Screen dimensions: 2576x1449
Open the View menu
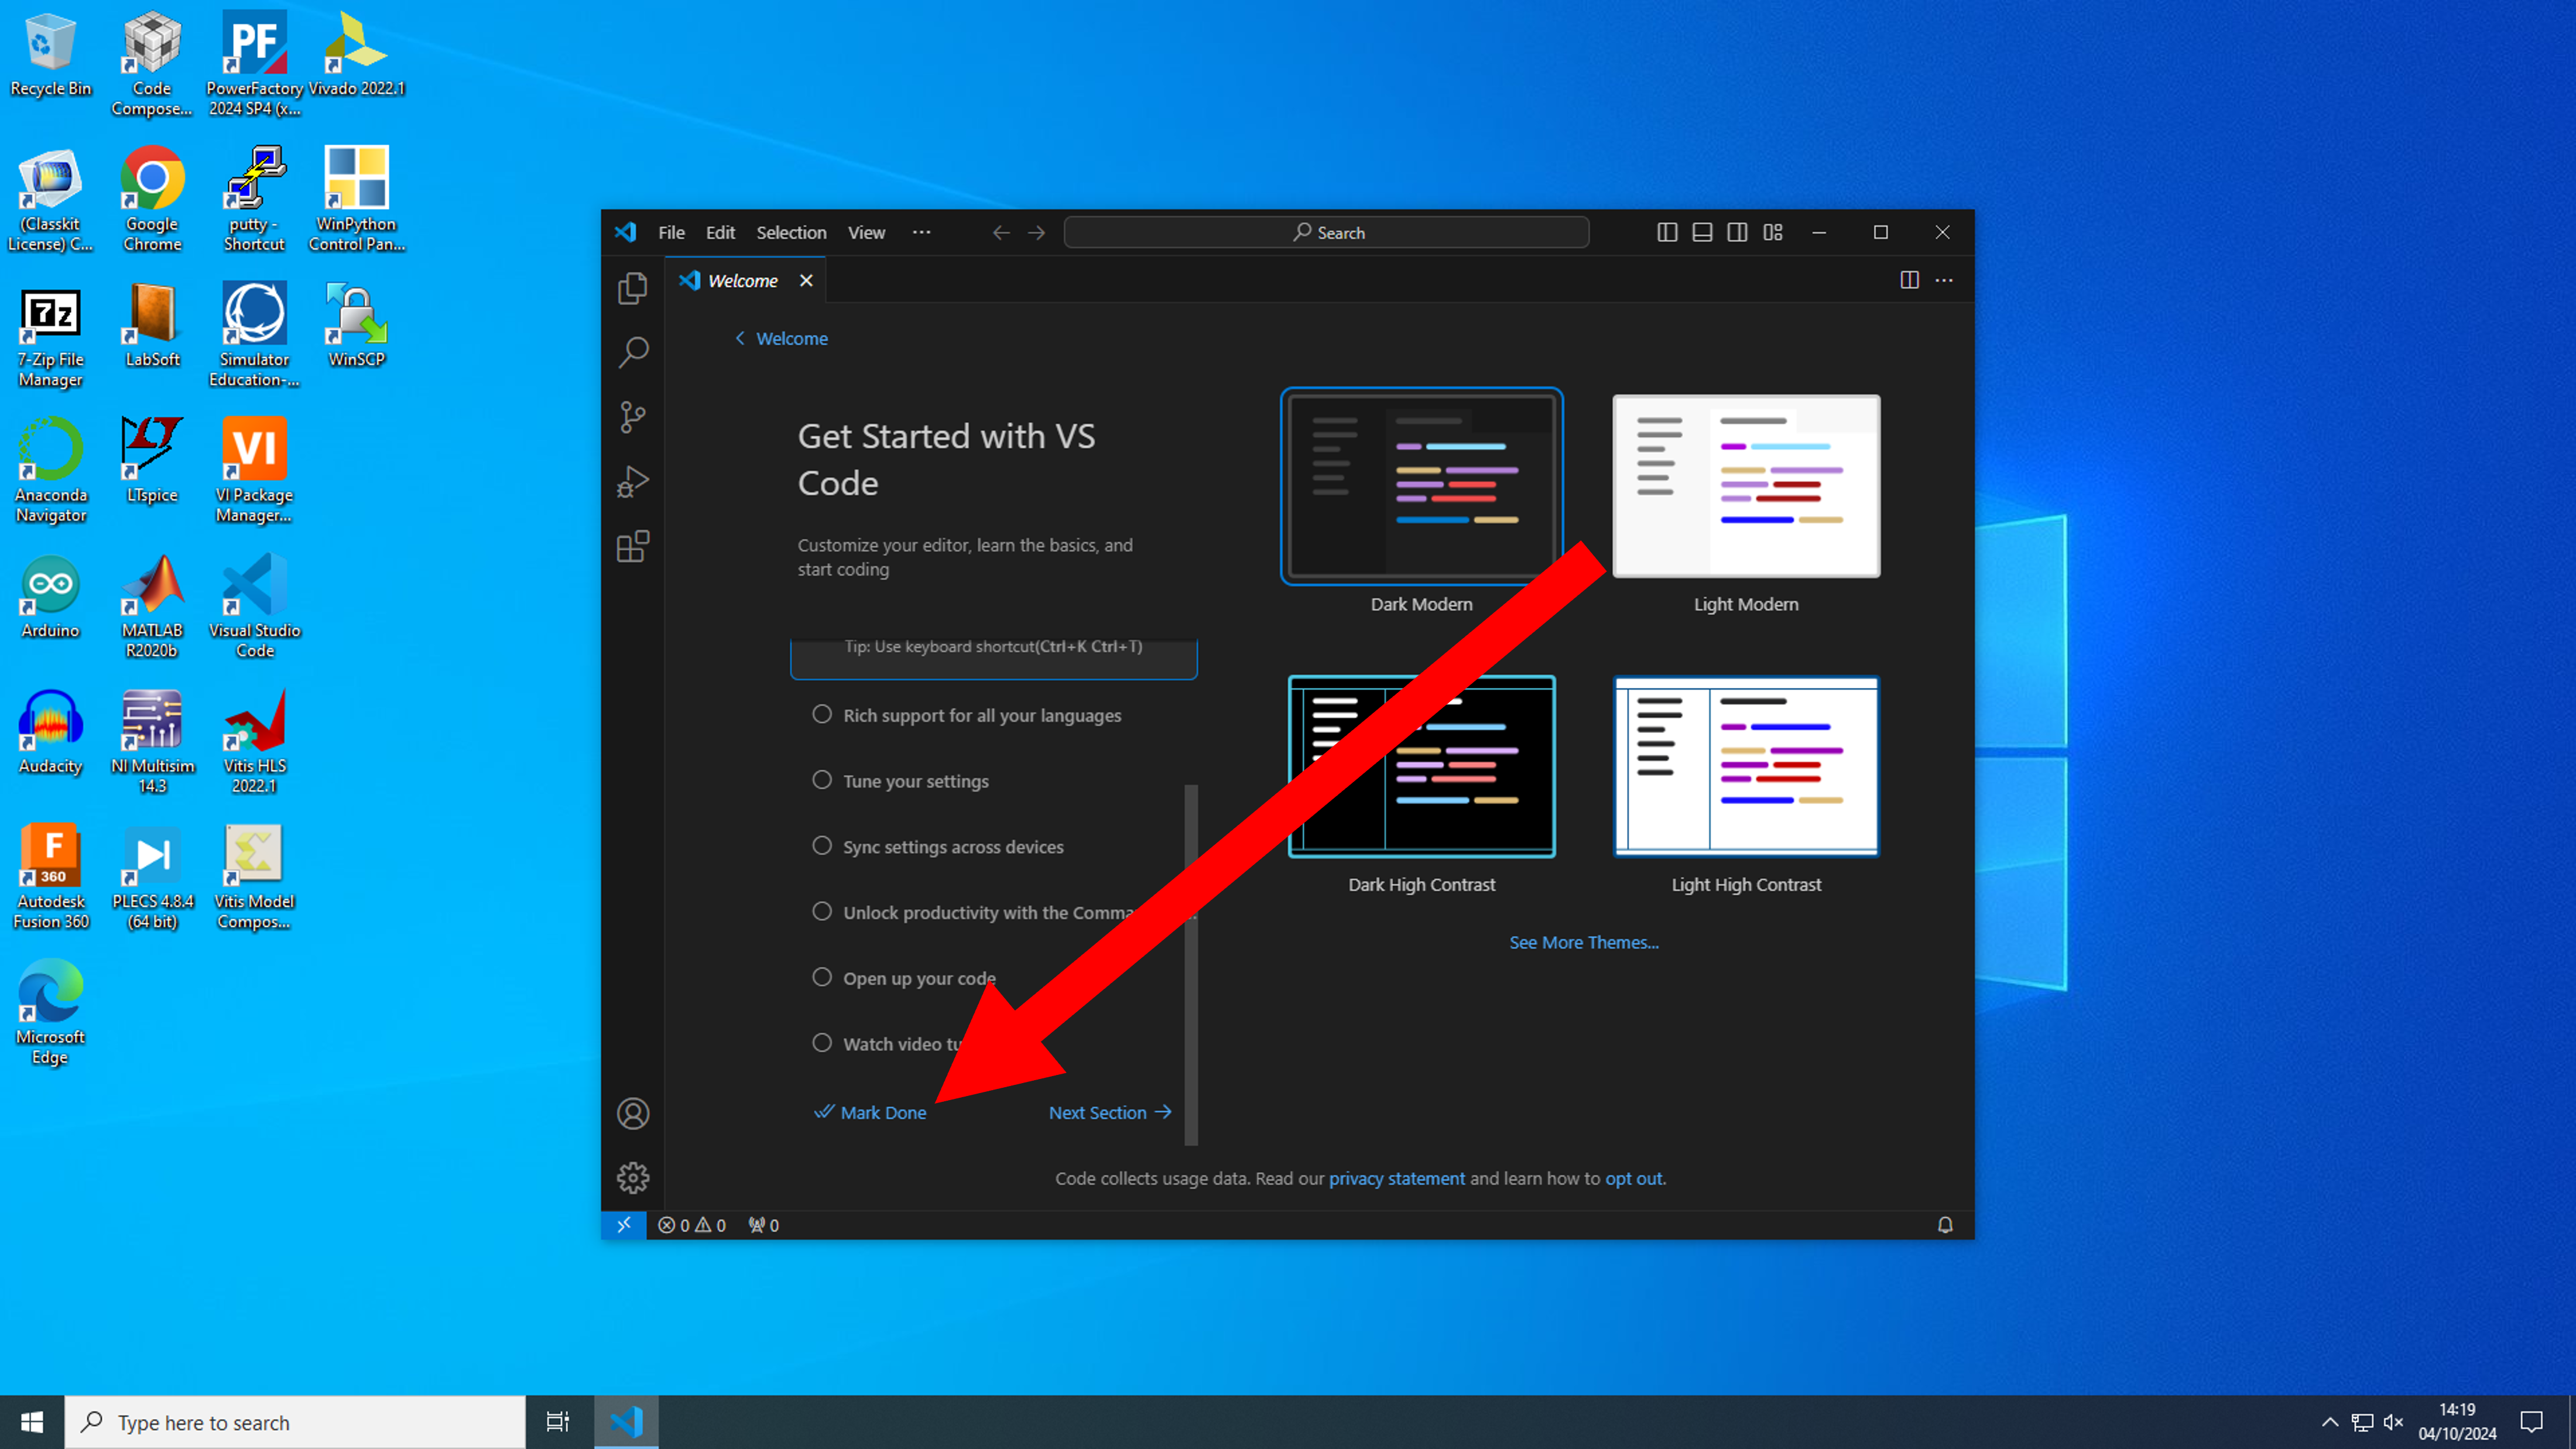click(866, 232)
